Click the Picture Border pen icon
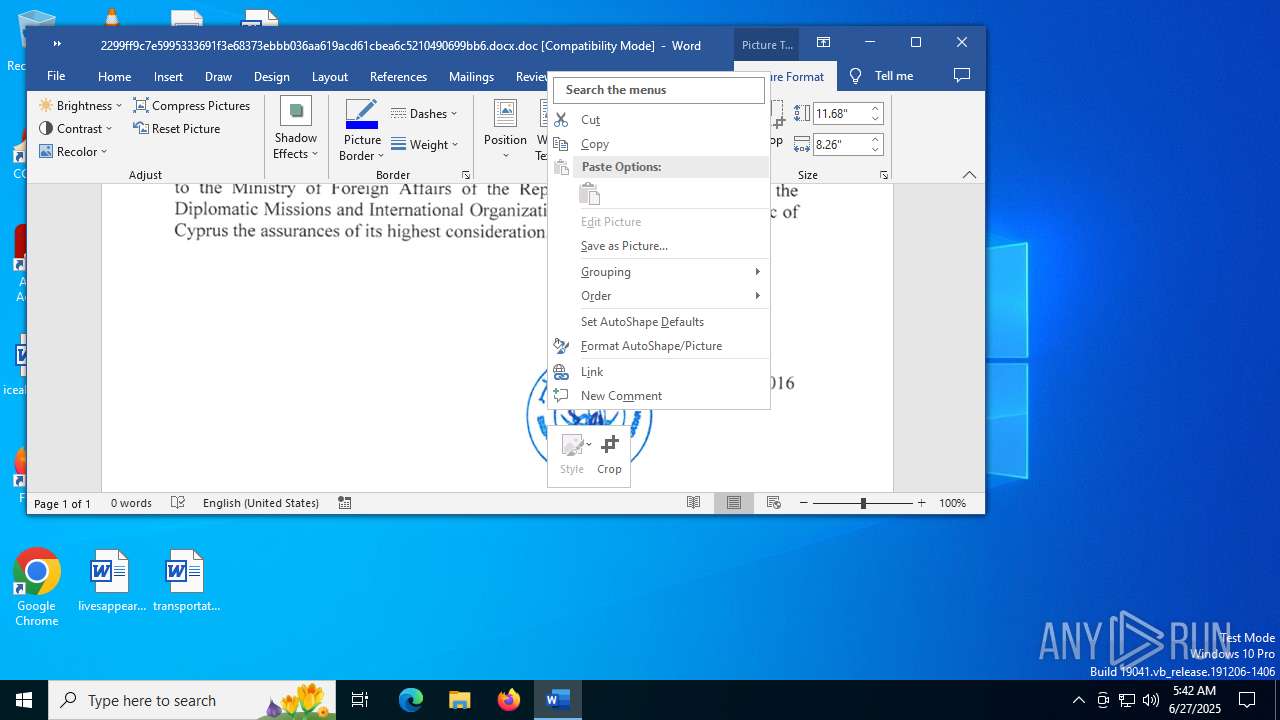Viewport: 1280px width, 720px height. tap(361, 112)
